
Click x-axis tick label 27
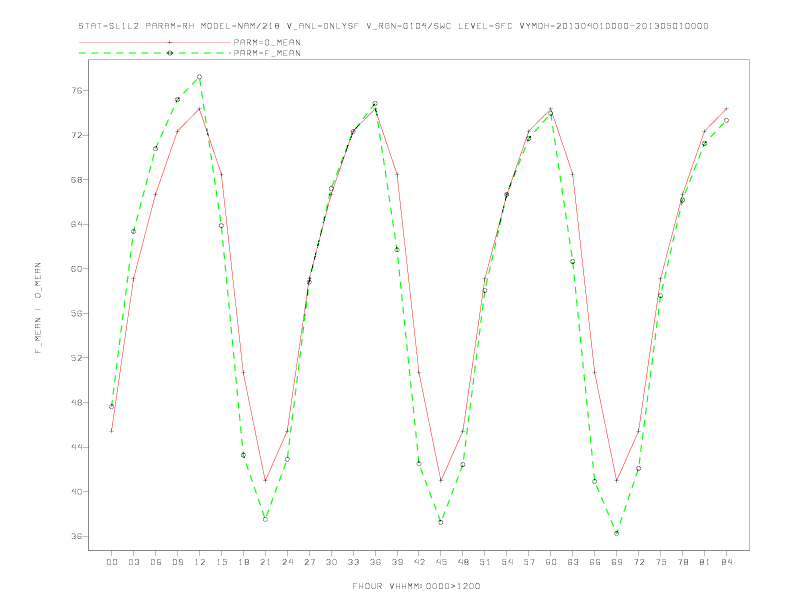coord(309,562)
